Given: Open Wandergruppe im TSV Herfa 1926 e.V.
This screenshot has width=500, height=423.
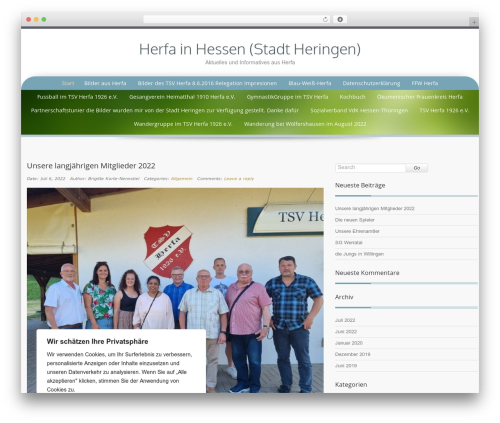Looking at the screenshot, I should (x=183, y=124).
